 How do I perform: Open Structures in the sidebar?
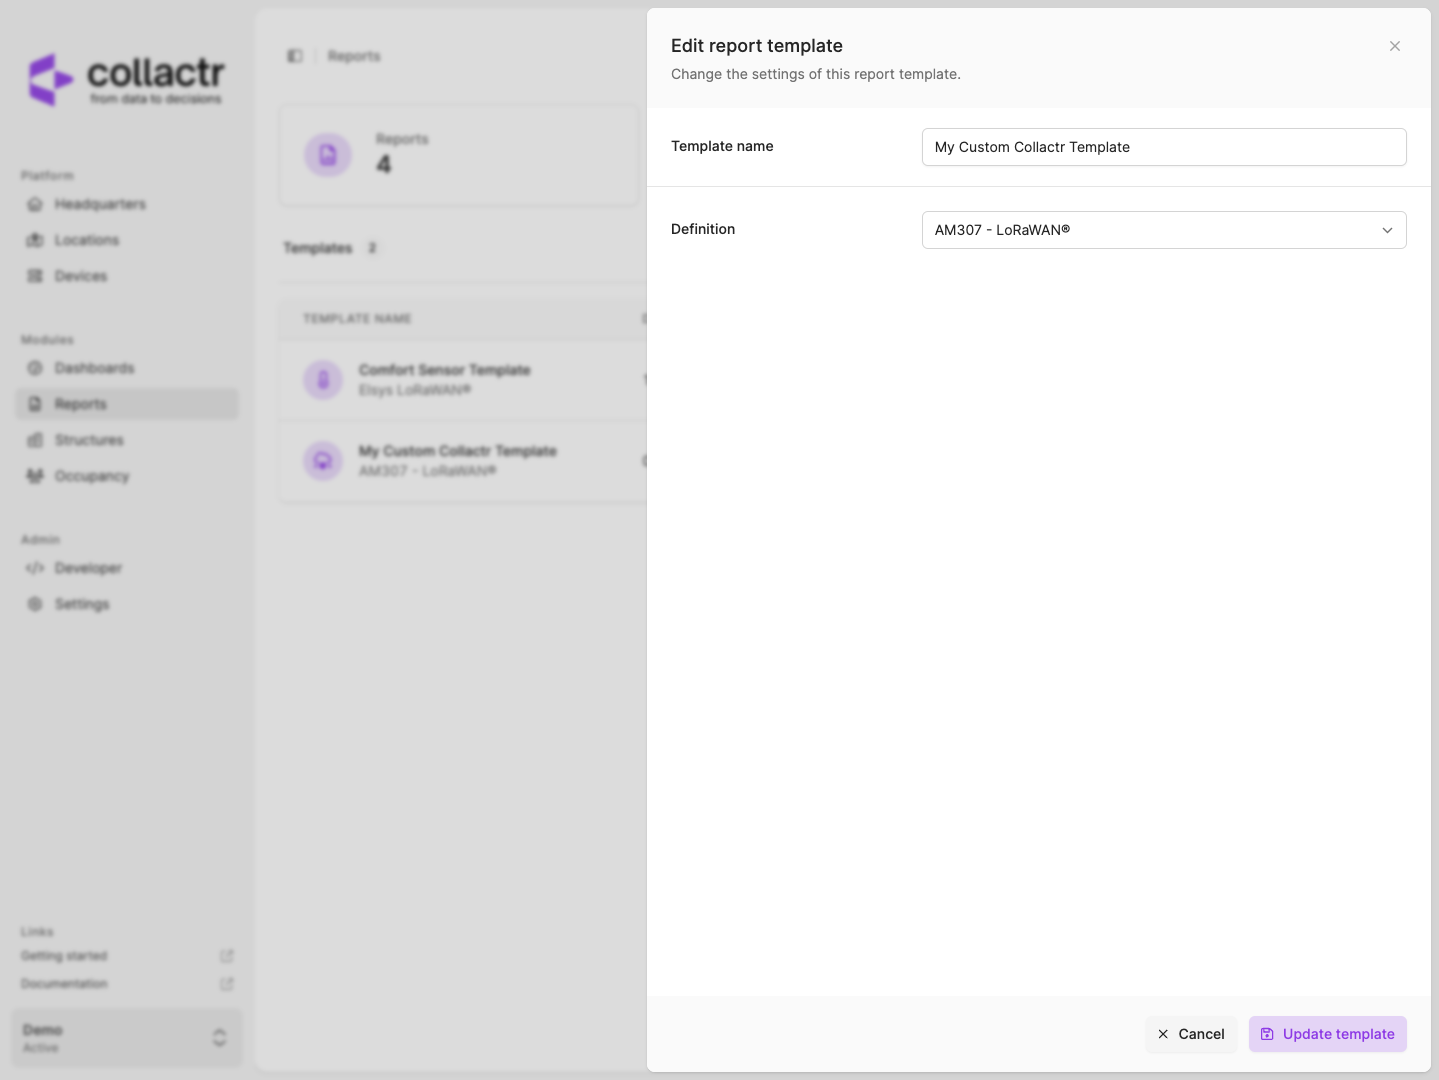[x=127, y=440]
